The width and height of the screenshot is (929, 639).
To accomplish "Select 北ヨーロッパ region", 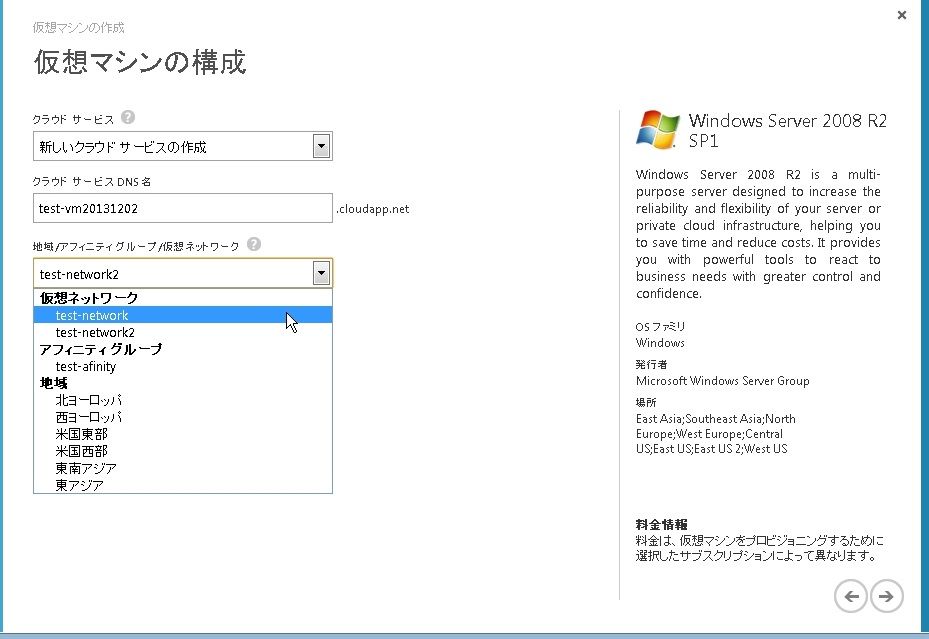I will click(x=182, y=400).
